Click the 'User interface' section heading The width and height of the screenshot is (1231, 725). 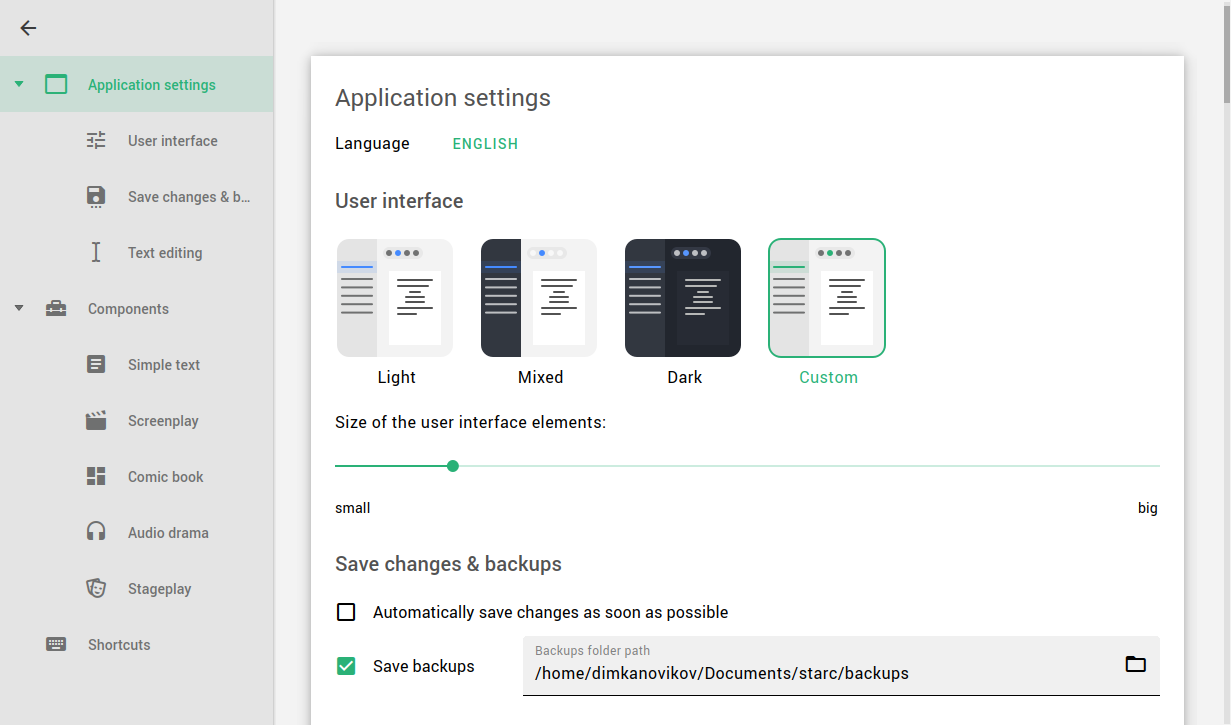[399, 201]
